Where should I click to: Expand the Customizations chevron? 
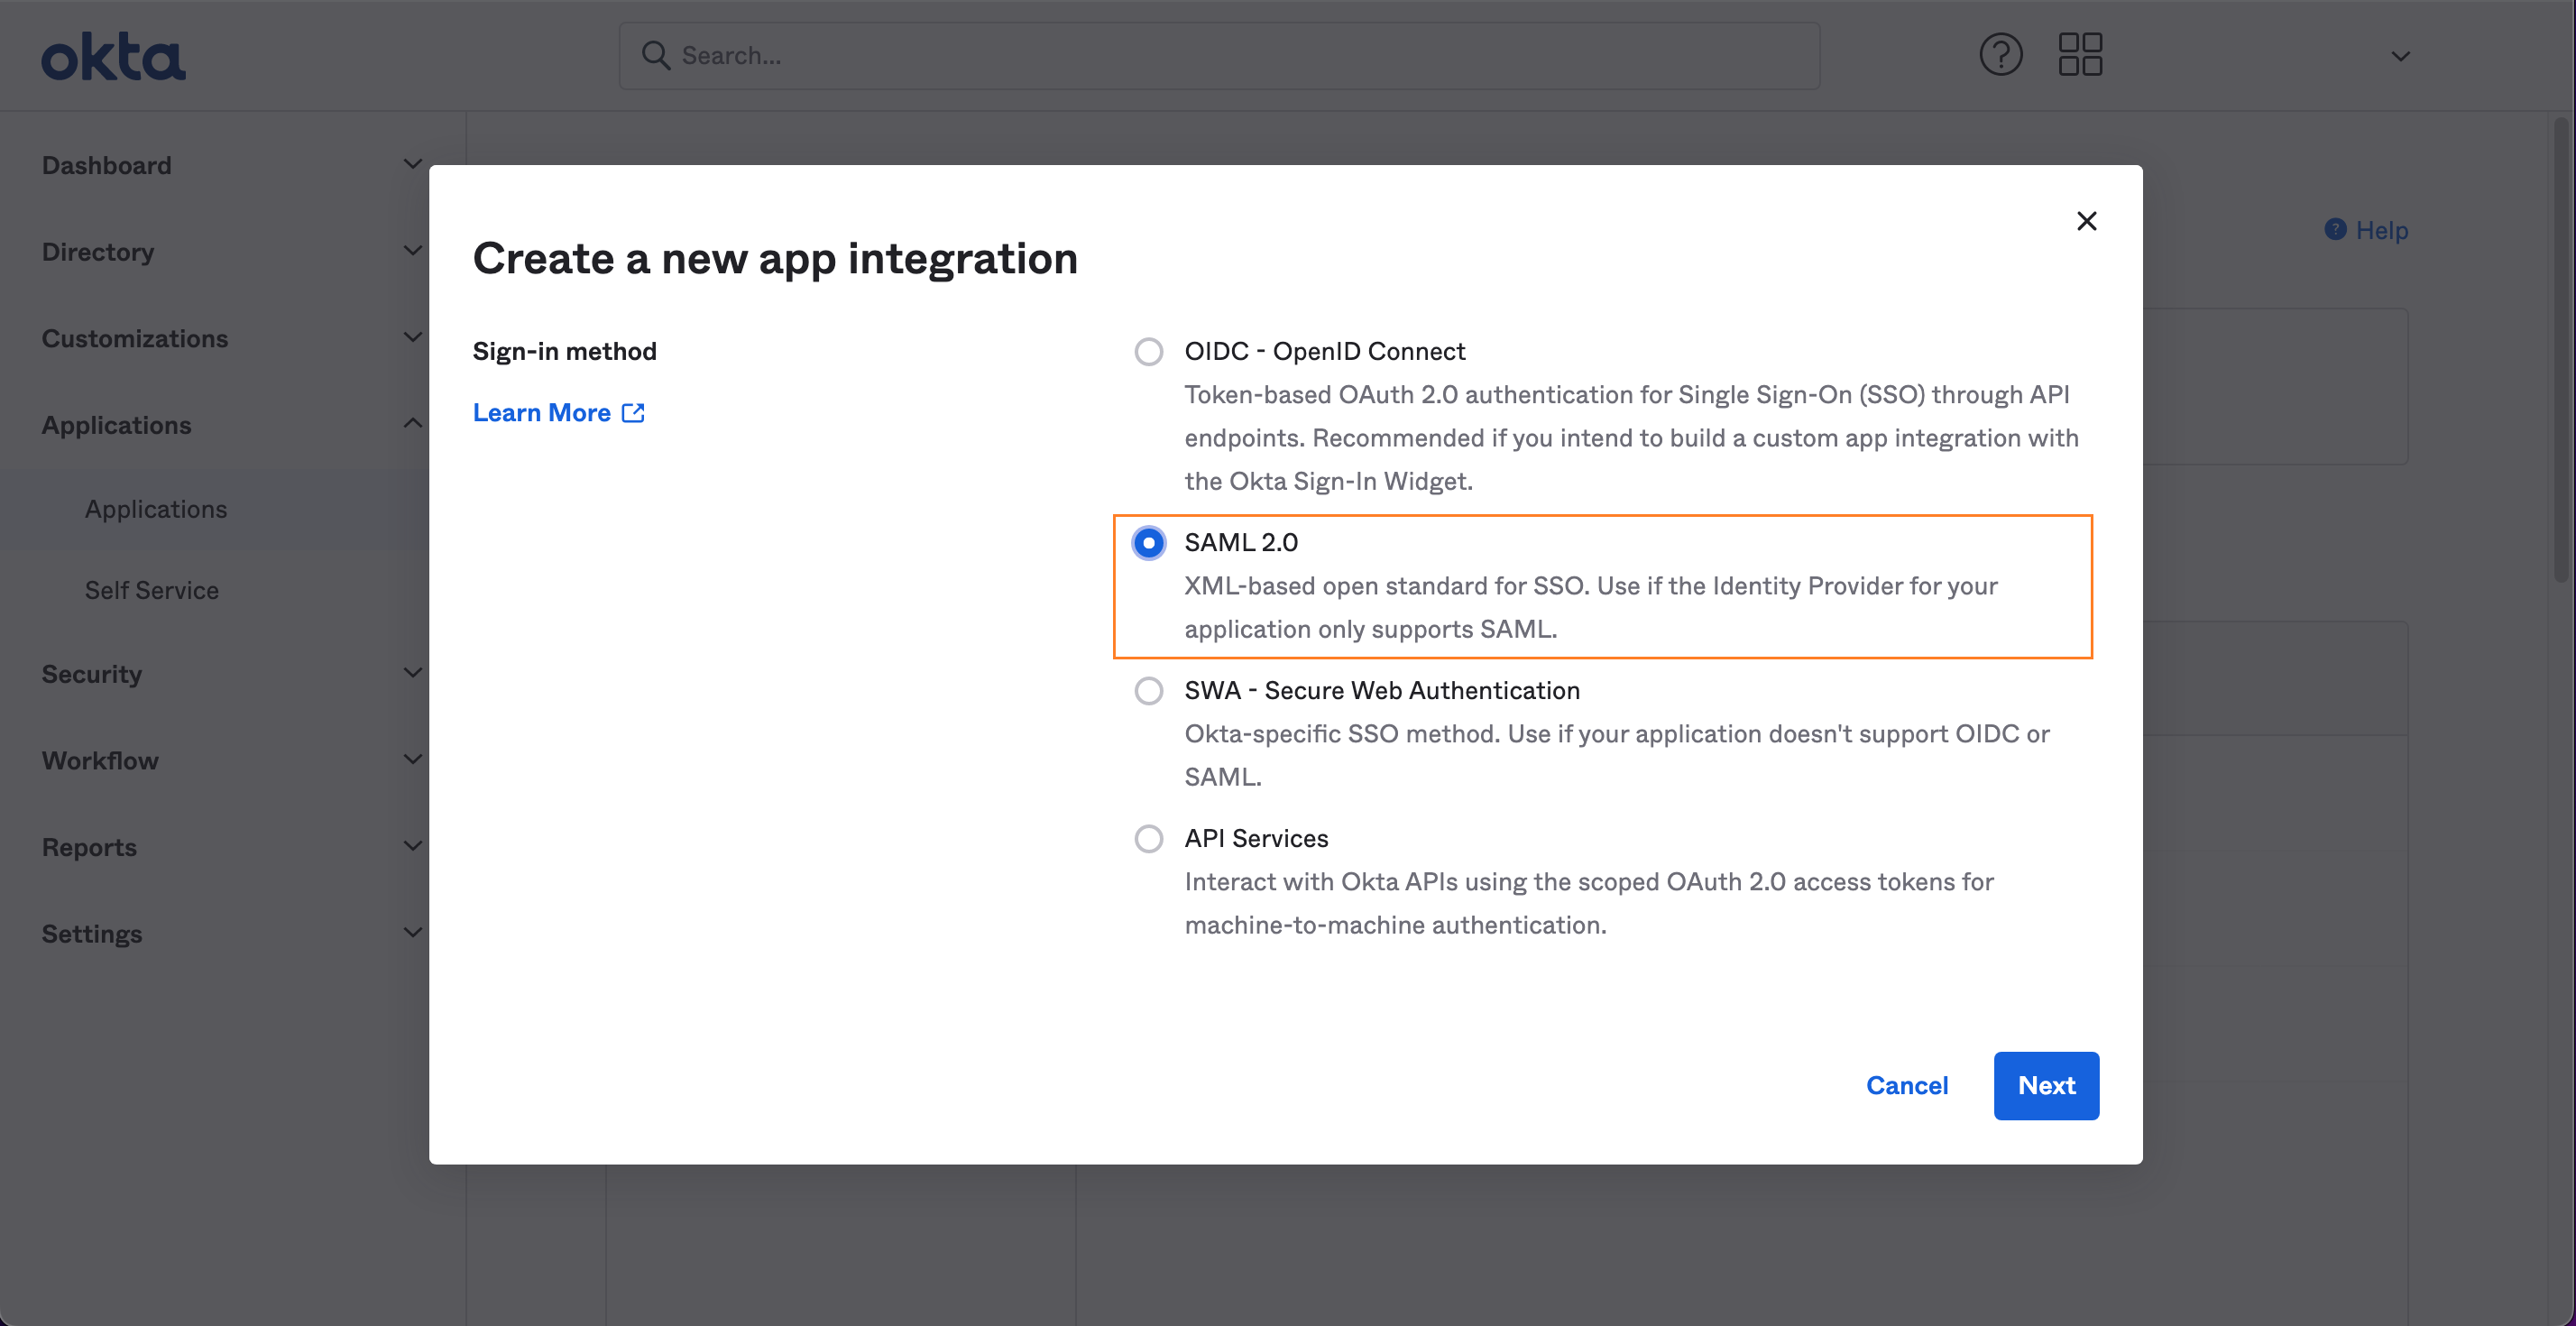(x=412, y=337)
